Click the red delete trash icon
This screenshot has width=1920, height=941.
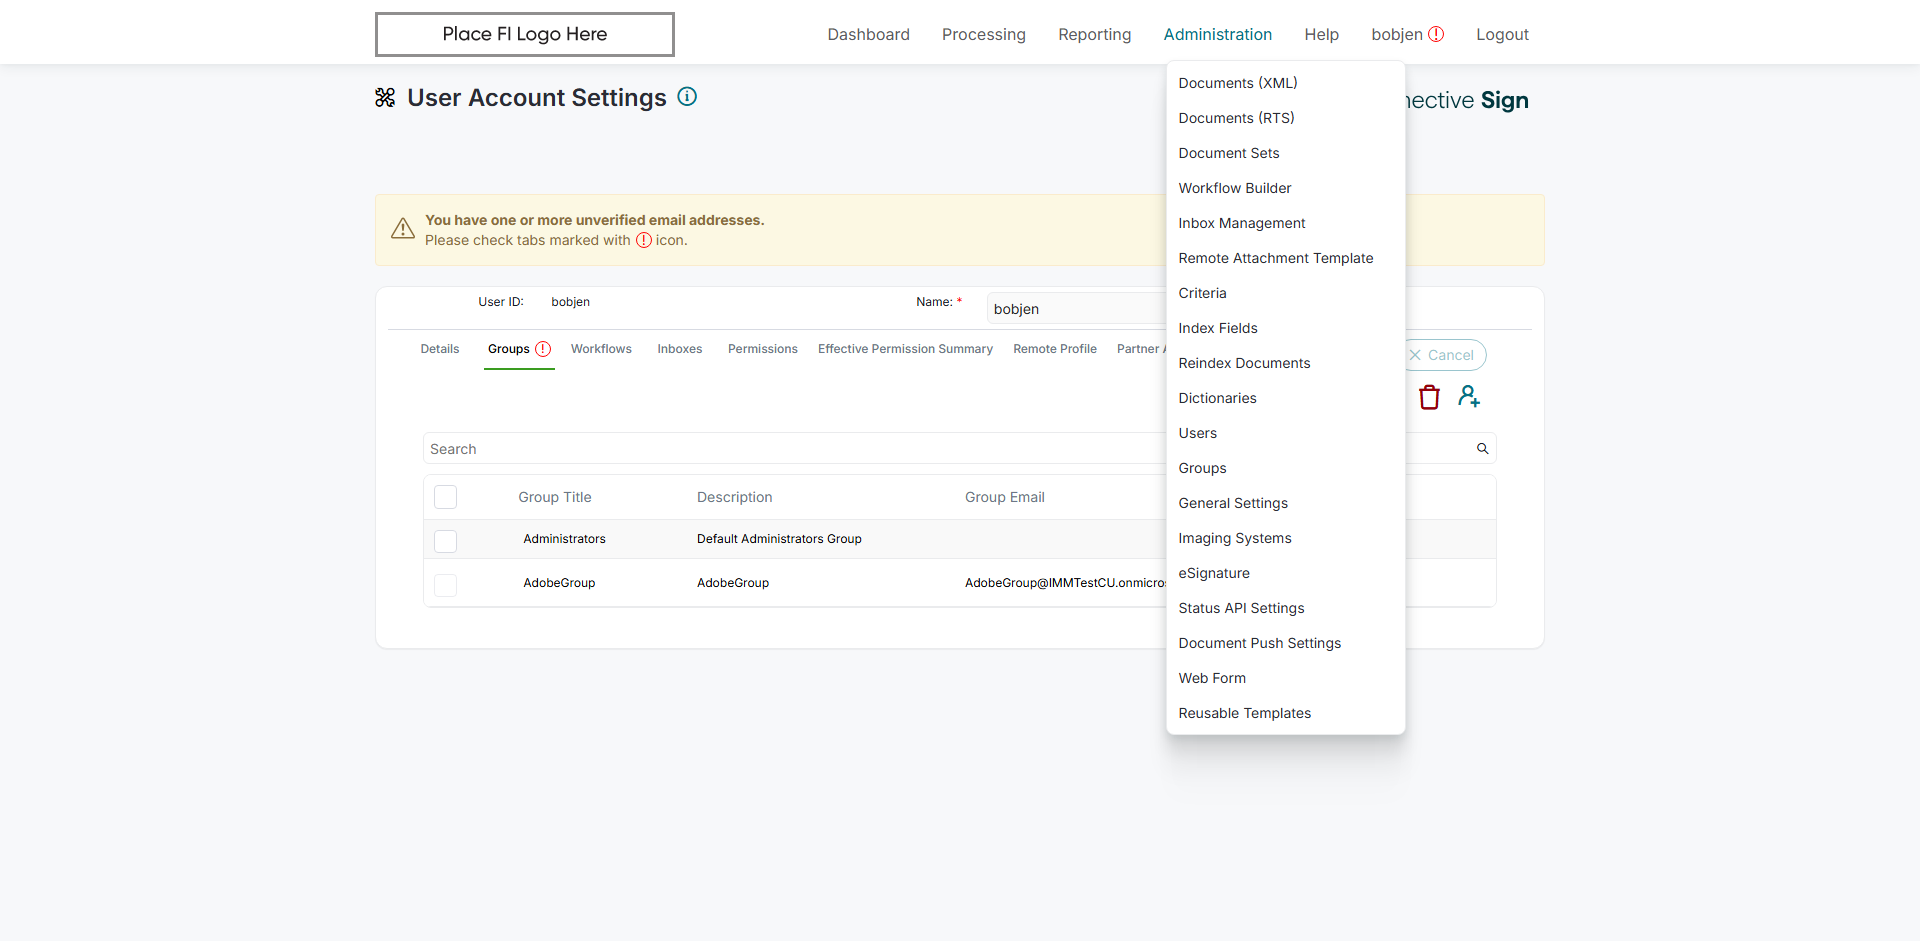(x=1429, y=397)
